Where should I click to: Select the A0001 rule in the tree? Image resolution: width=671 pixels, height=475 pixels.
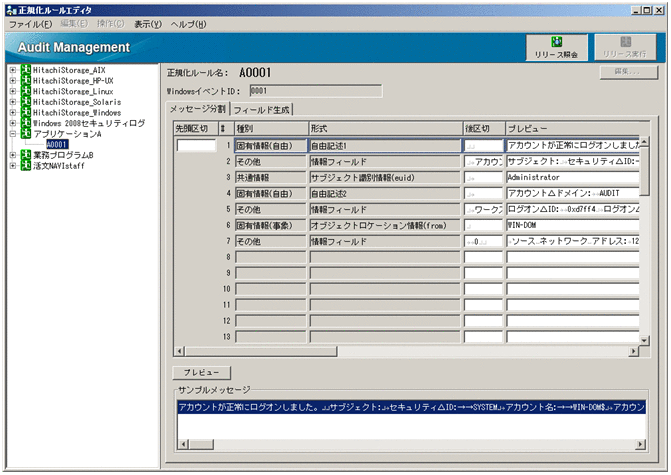57,144
